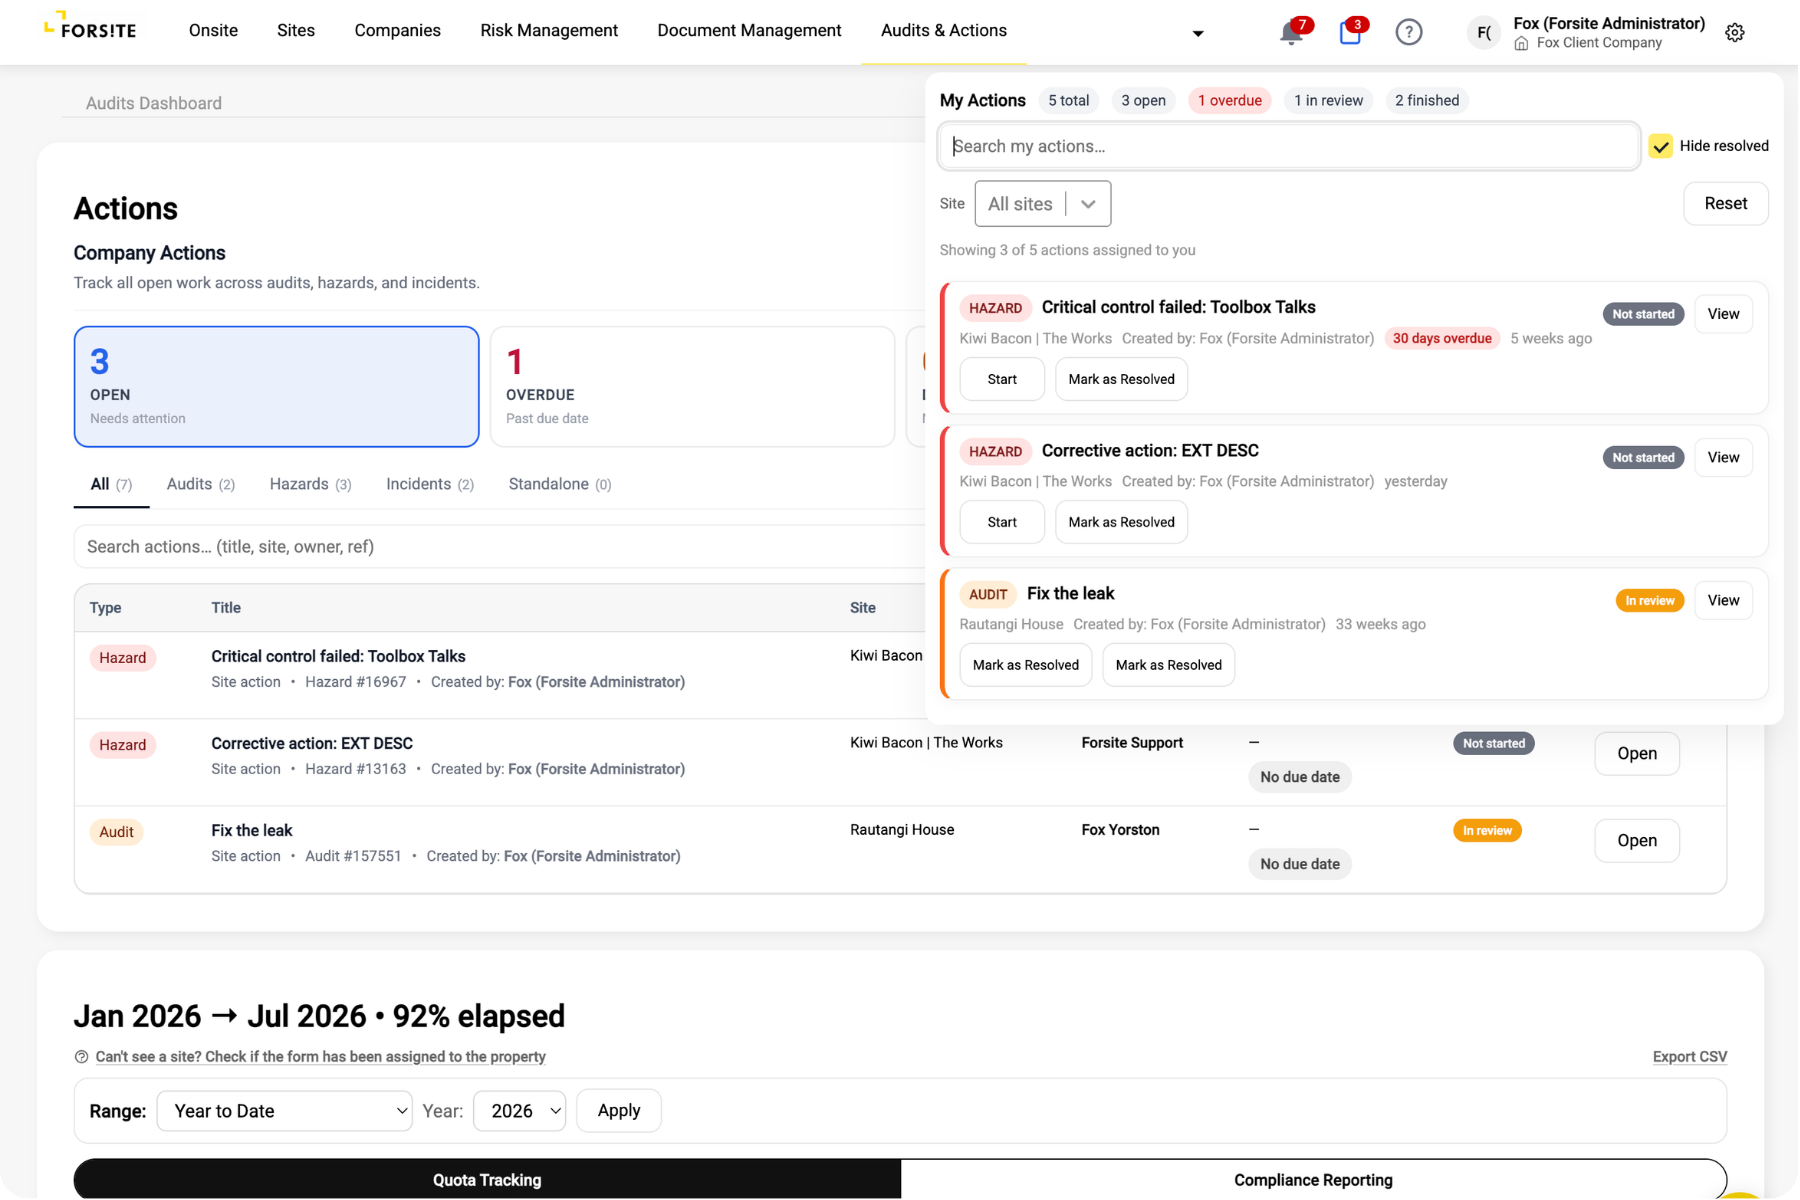This screenshot has height=1200, width=1800.
Task: Click the Title column header
Action: coord(226,608)
